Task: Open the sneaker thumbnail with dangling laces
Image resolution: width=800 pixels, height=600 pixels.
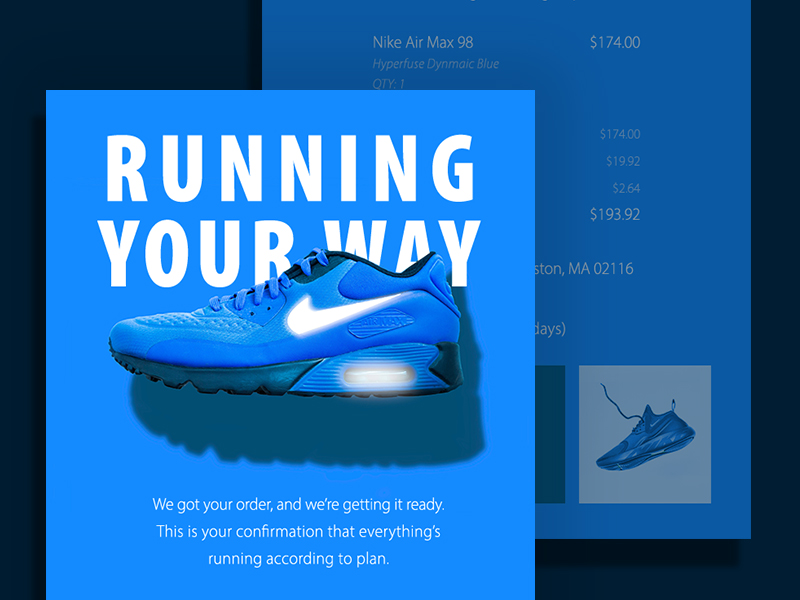Action: 645,434
